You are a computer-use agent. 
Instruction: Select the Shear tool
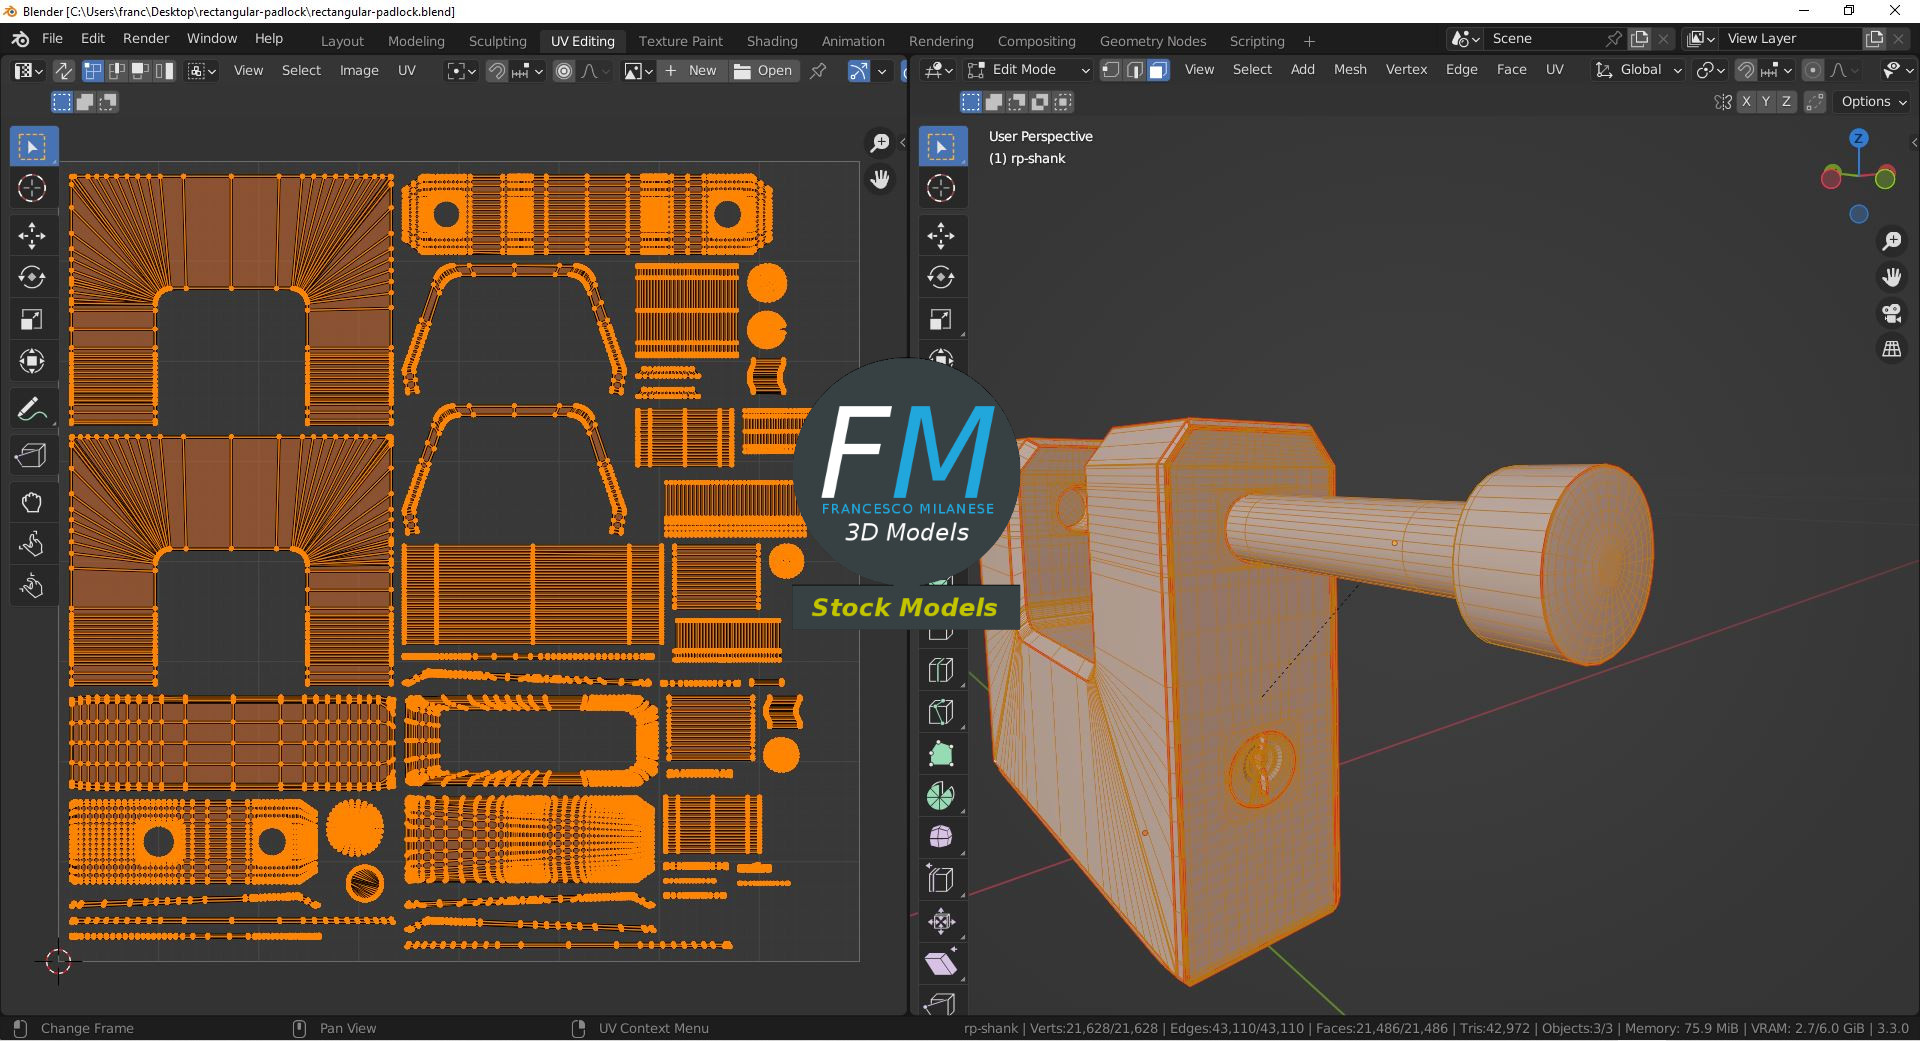pos(941,964)
